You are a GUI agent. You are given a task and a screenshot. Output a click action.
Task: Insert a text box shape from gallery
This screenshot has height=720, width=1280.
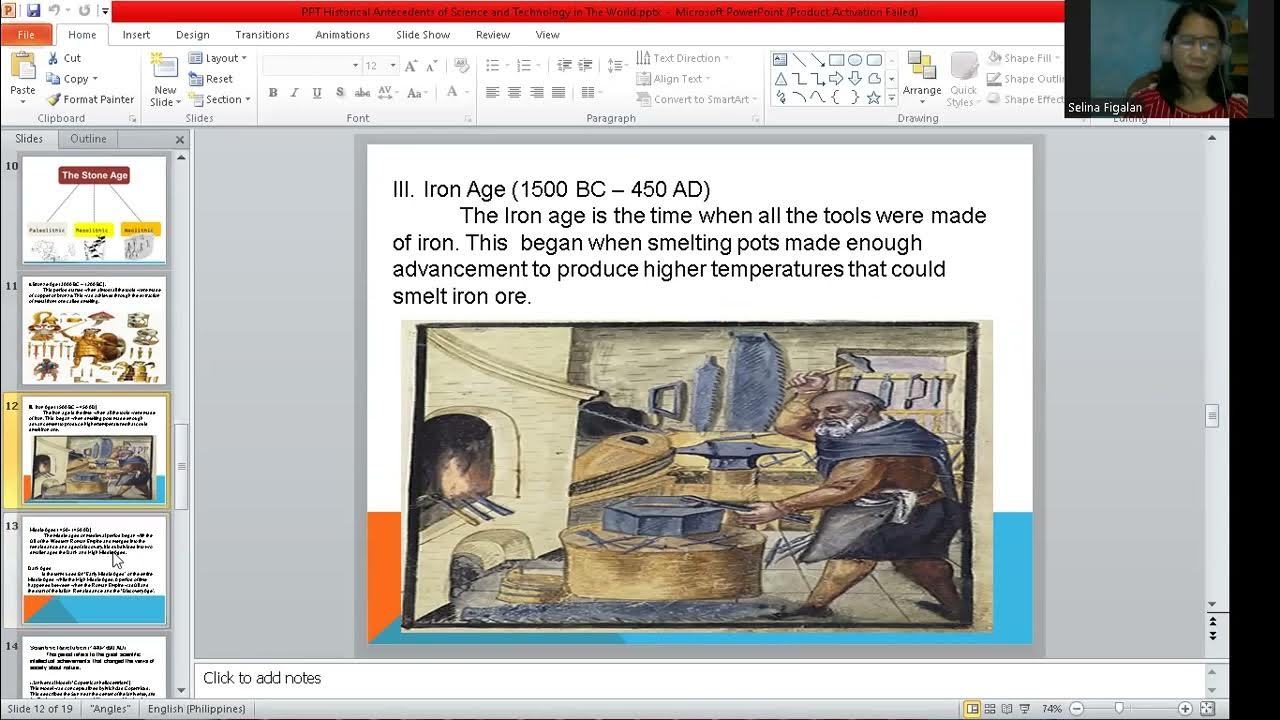780,59
